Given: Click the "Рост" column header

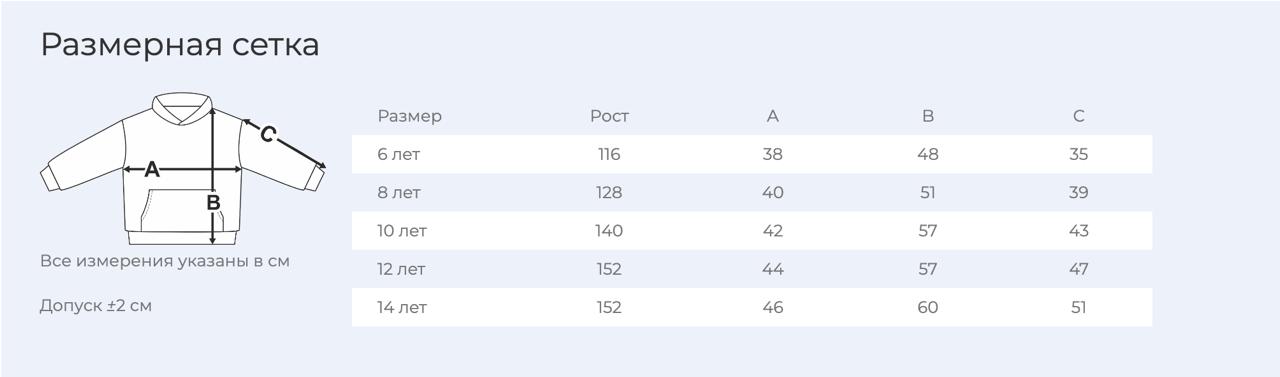Looking at the screenshot, I should pyautogui.click(x=609, y=116).
